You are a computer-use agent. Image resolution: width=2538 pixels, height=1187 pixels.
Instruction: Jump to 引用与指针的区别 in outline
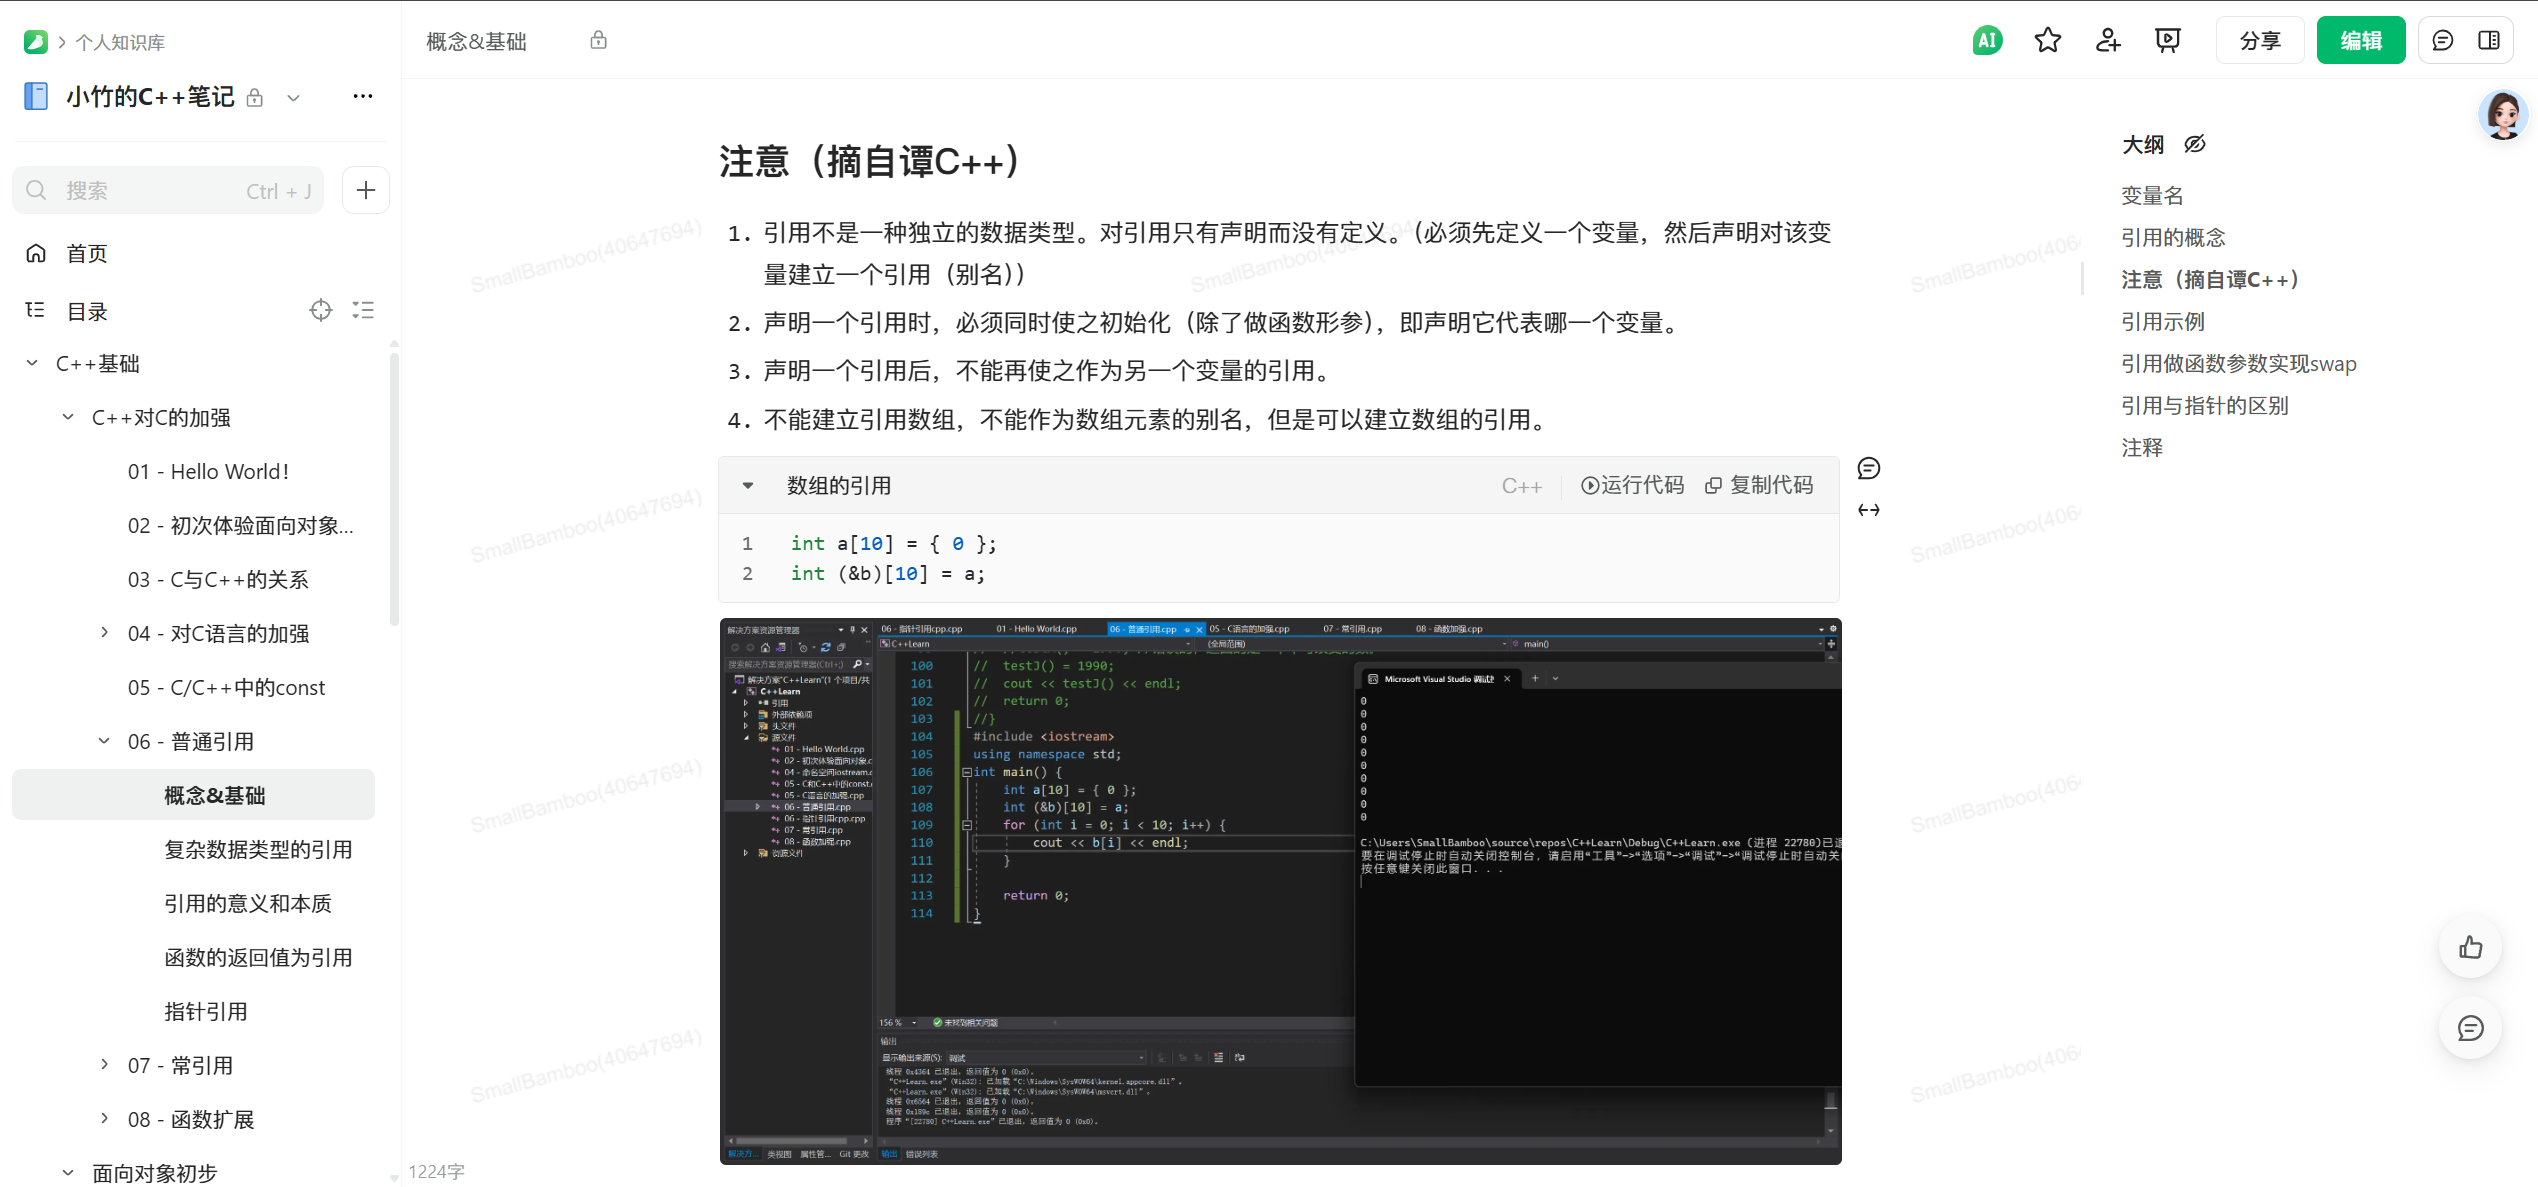coord(2204,406)
